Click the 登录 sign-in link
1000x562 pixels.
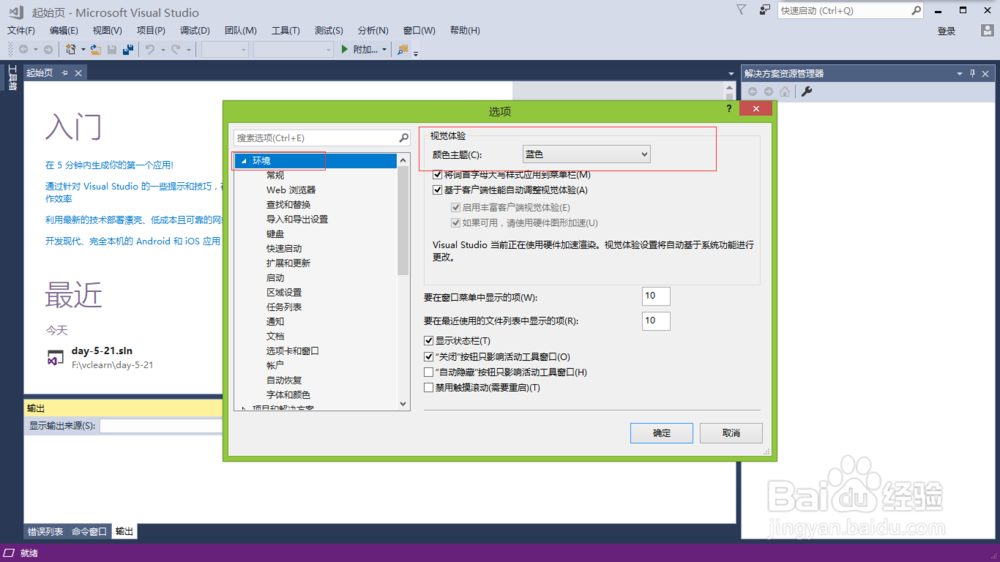coord(946,31)
